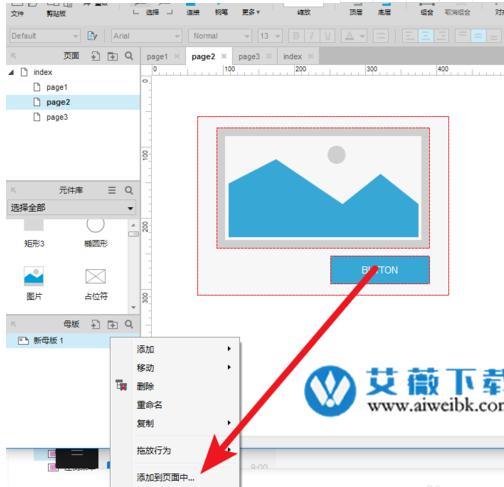Viewport: 504px width, 487px height.
Task: Toggle italic text formatting
Action: point(312,36)
